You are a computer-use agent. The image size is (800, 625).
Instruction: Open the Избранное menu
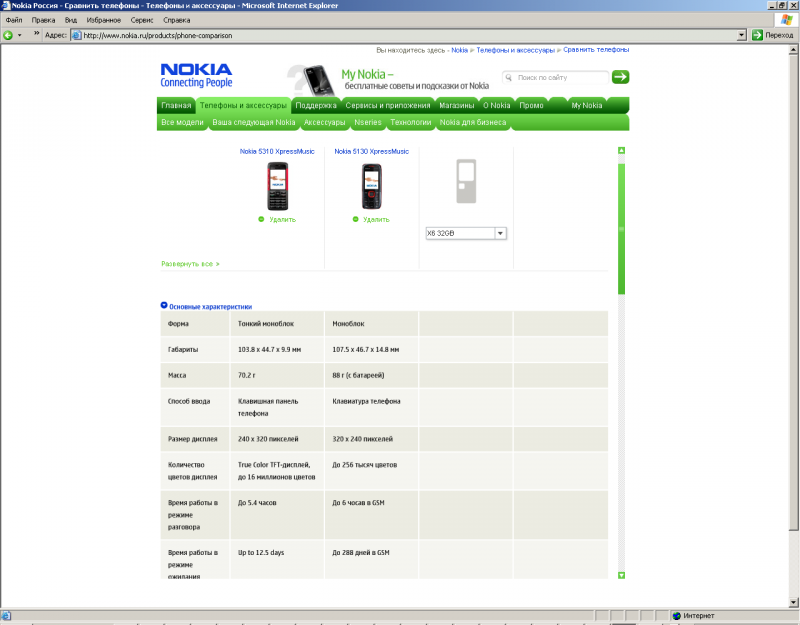(104, 20)
